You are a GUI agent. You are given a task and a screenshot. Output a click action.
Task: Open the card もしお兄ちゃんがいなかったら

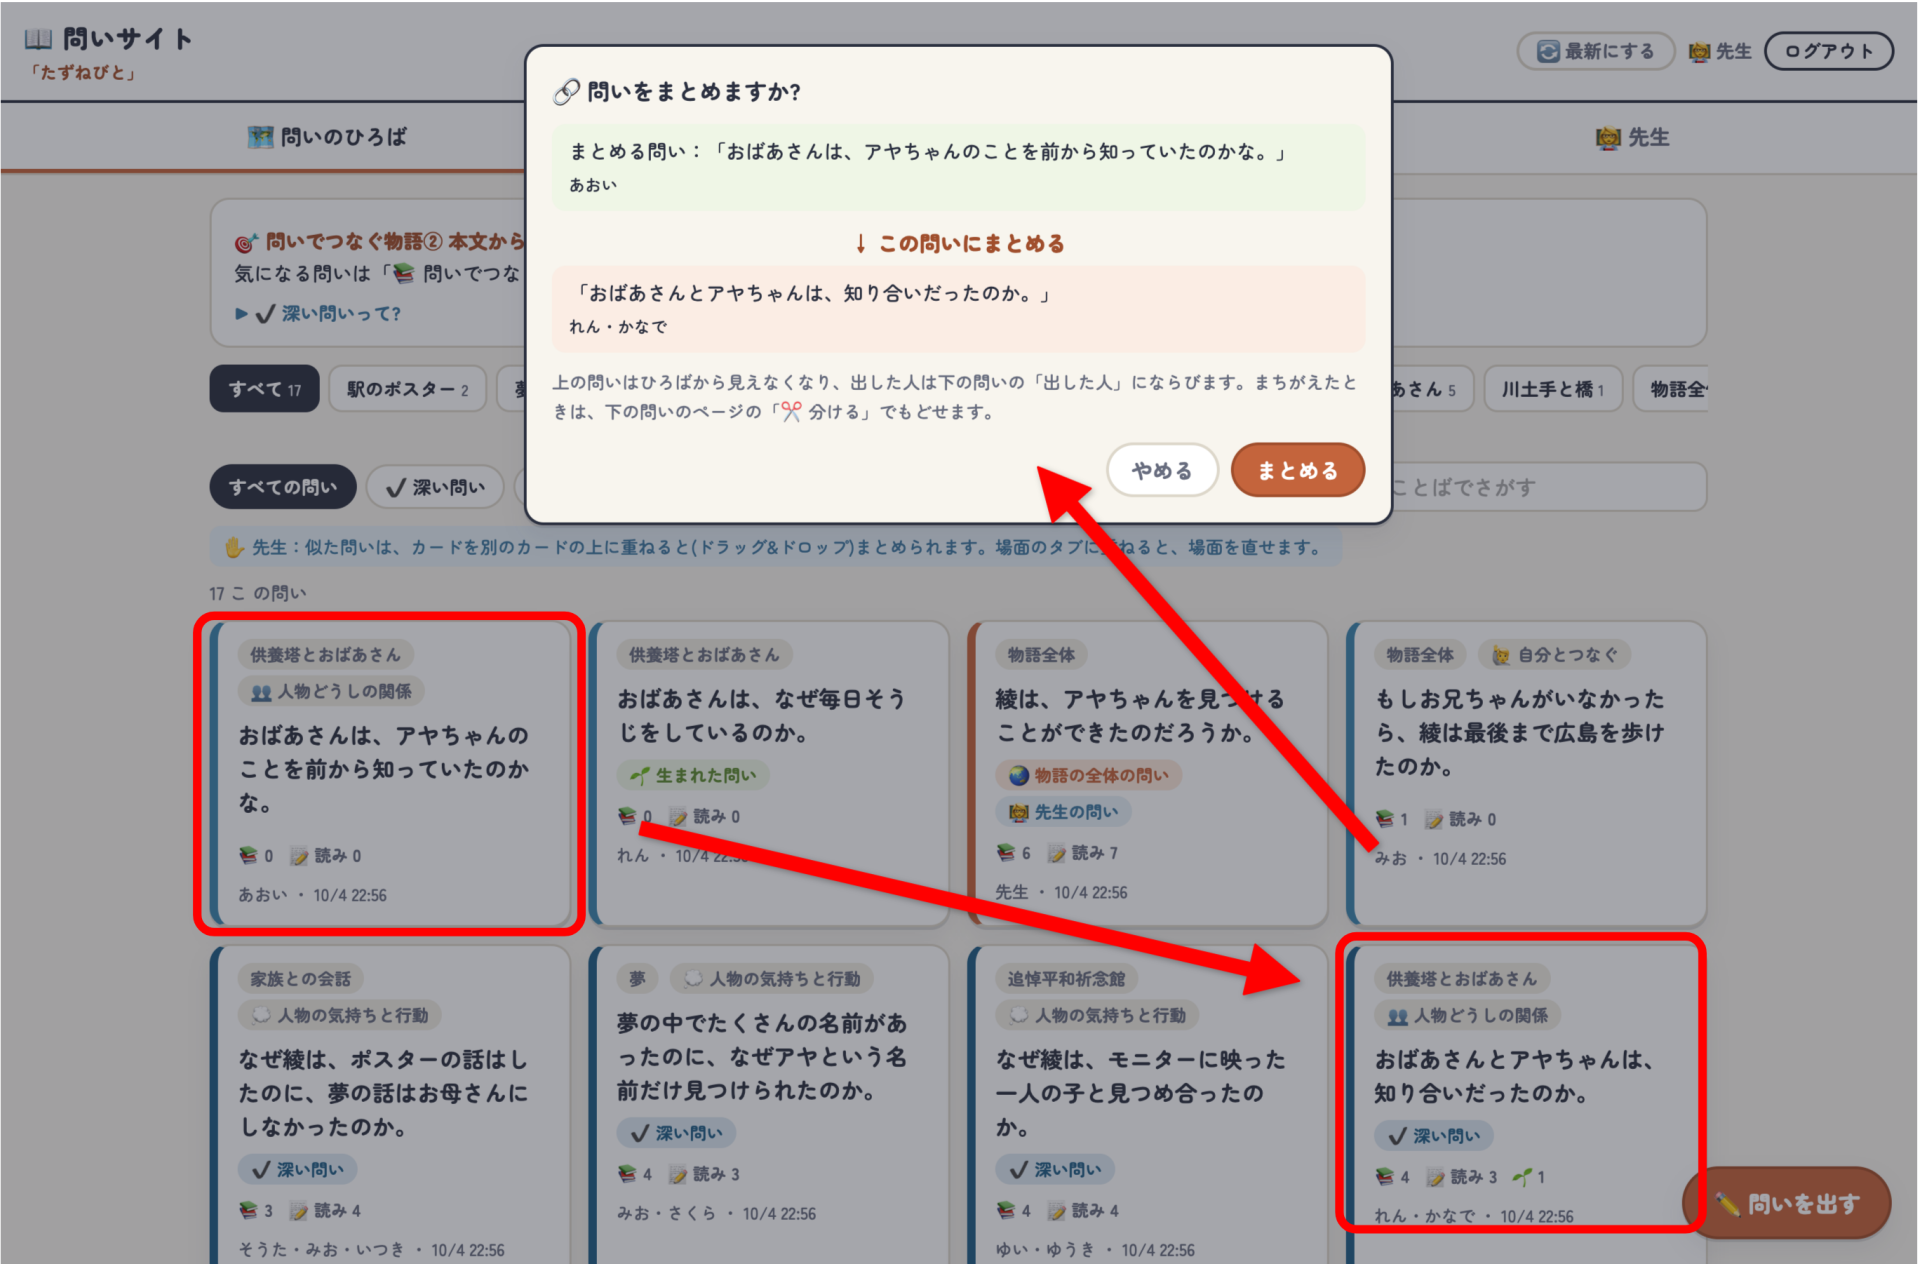1527,773
